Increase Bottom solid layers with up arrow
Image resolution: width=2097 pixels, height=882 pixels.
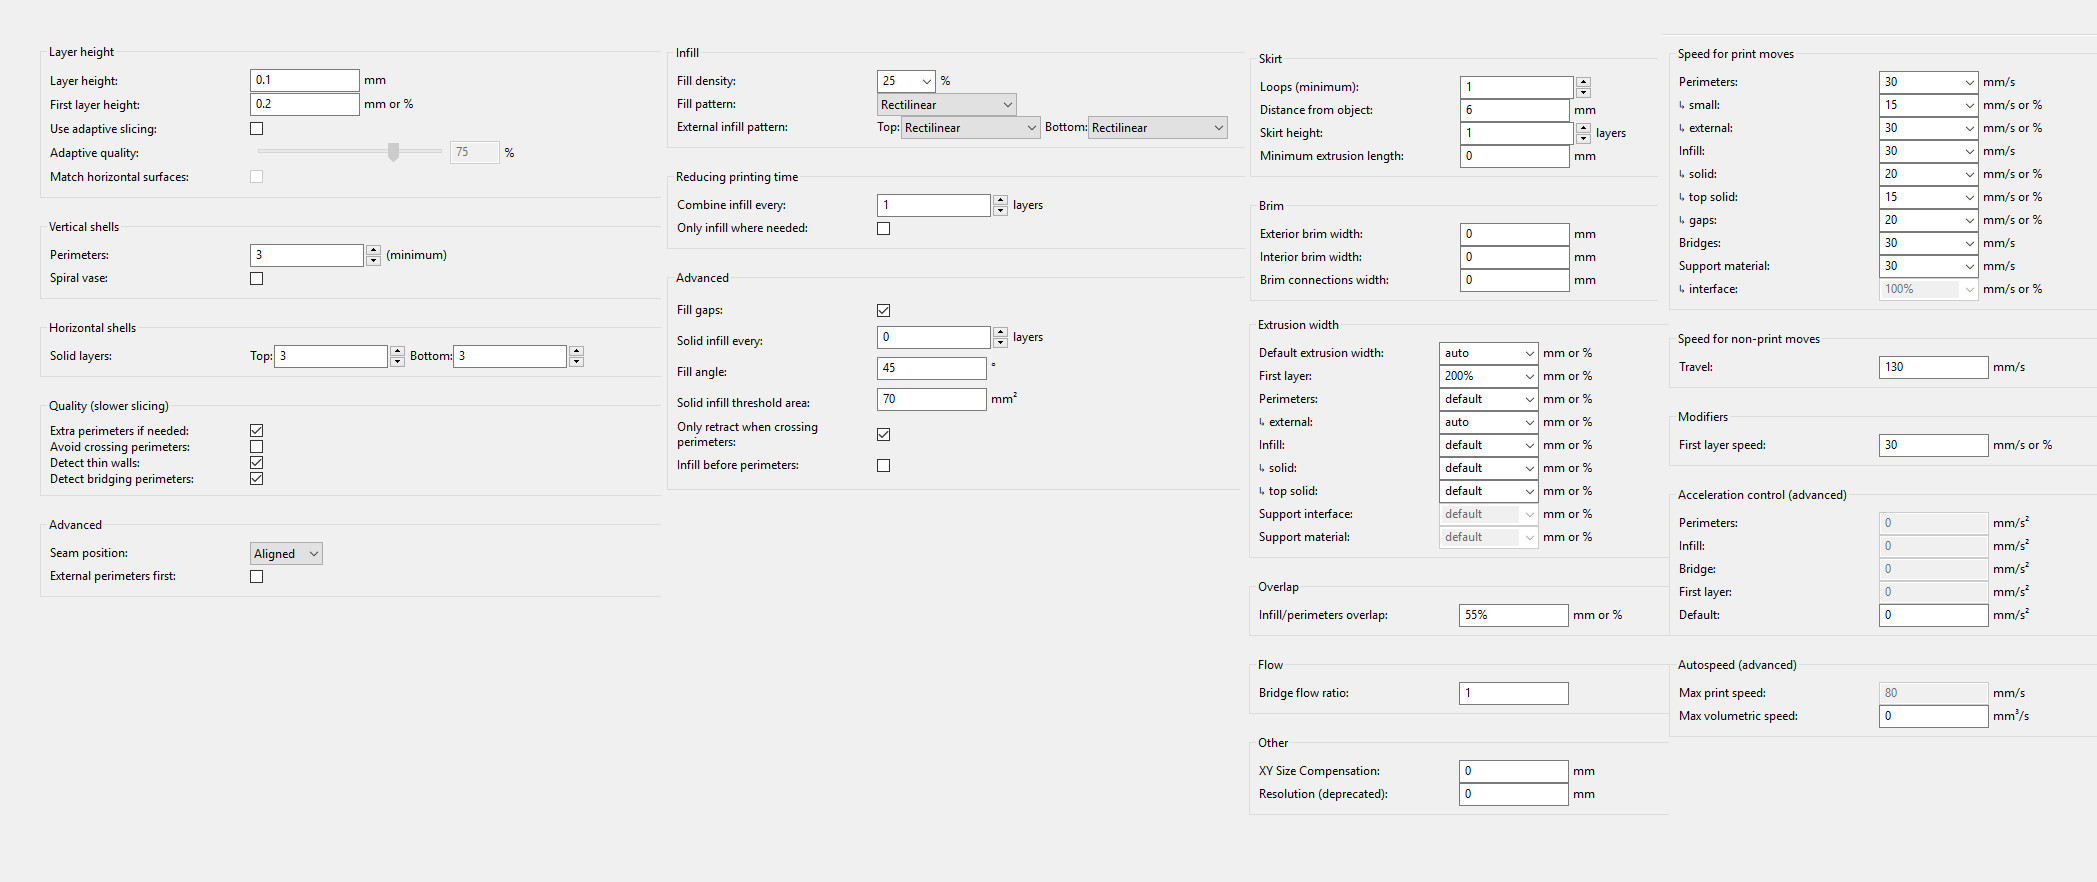(x=576, y=351)
